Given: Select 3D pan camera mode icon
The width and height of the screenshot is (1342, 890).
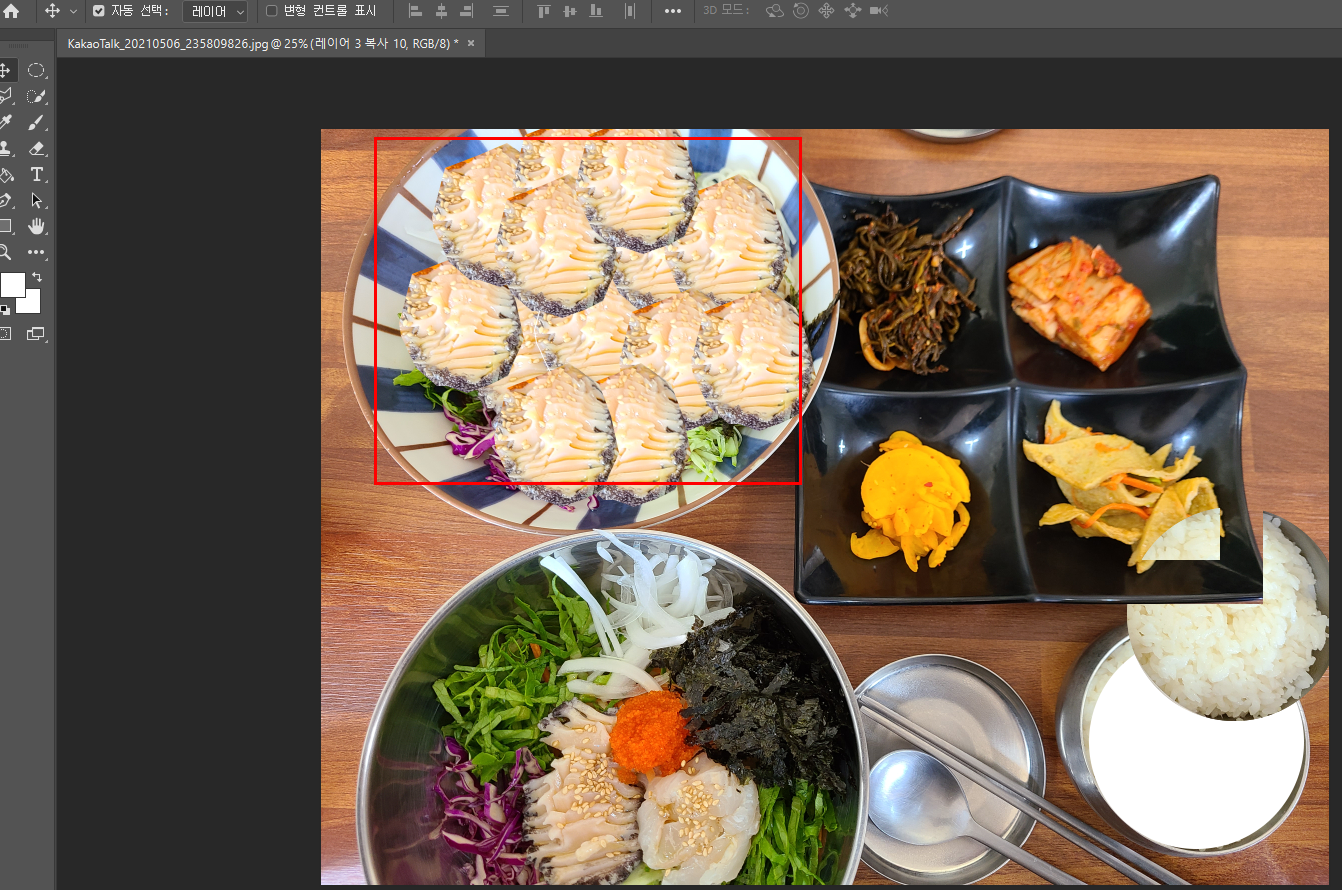Looking at the screenshot, I should click(x=826, y=11).
